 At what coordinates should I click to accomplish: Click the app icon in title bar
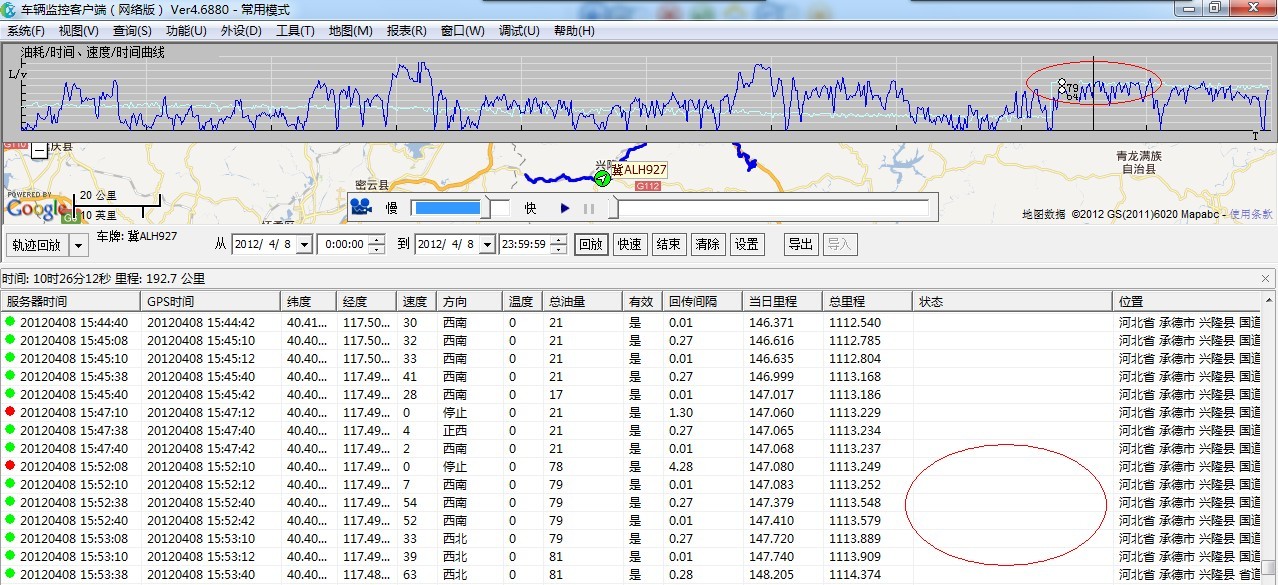(9, 8)
